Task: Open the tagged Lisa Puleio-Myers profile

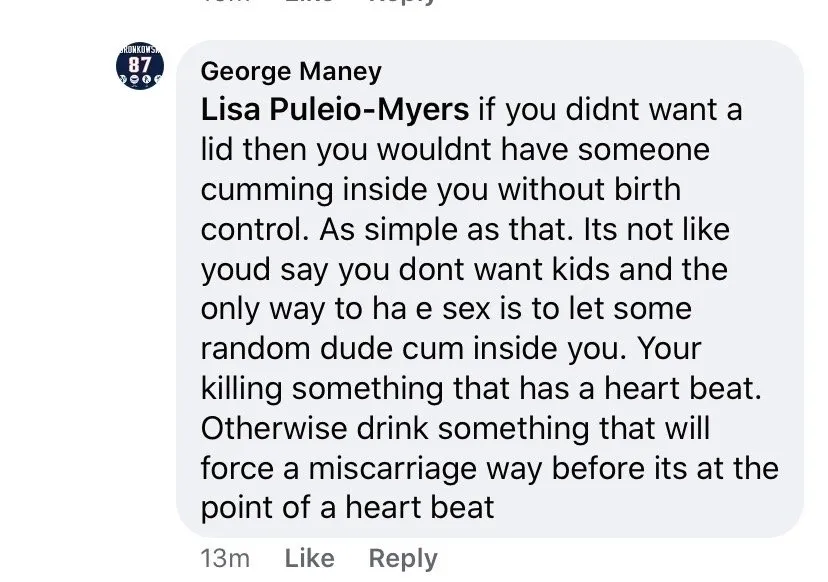Action: 335,109
